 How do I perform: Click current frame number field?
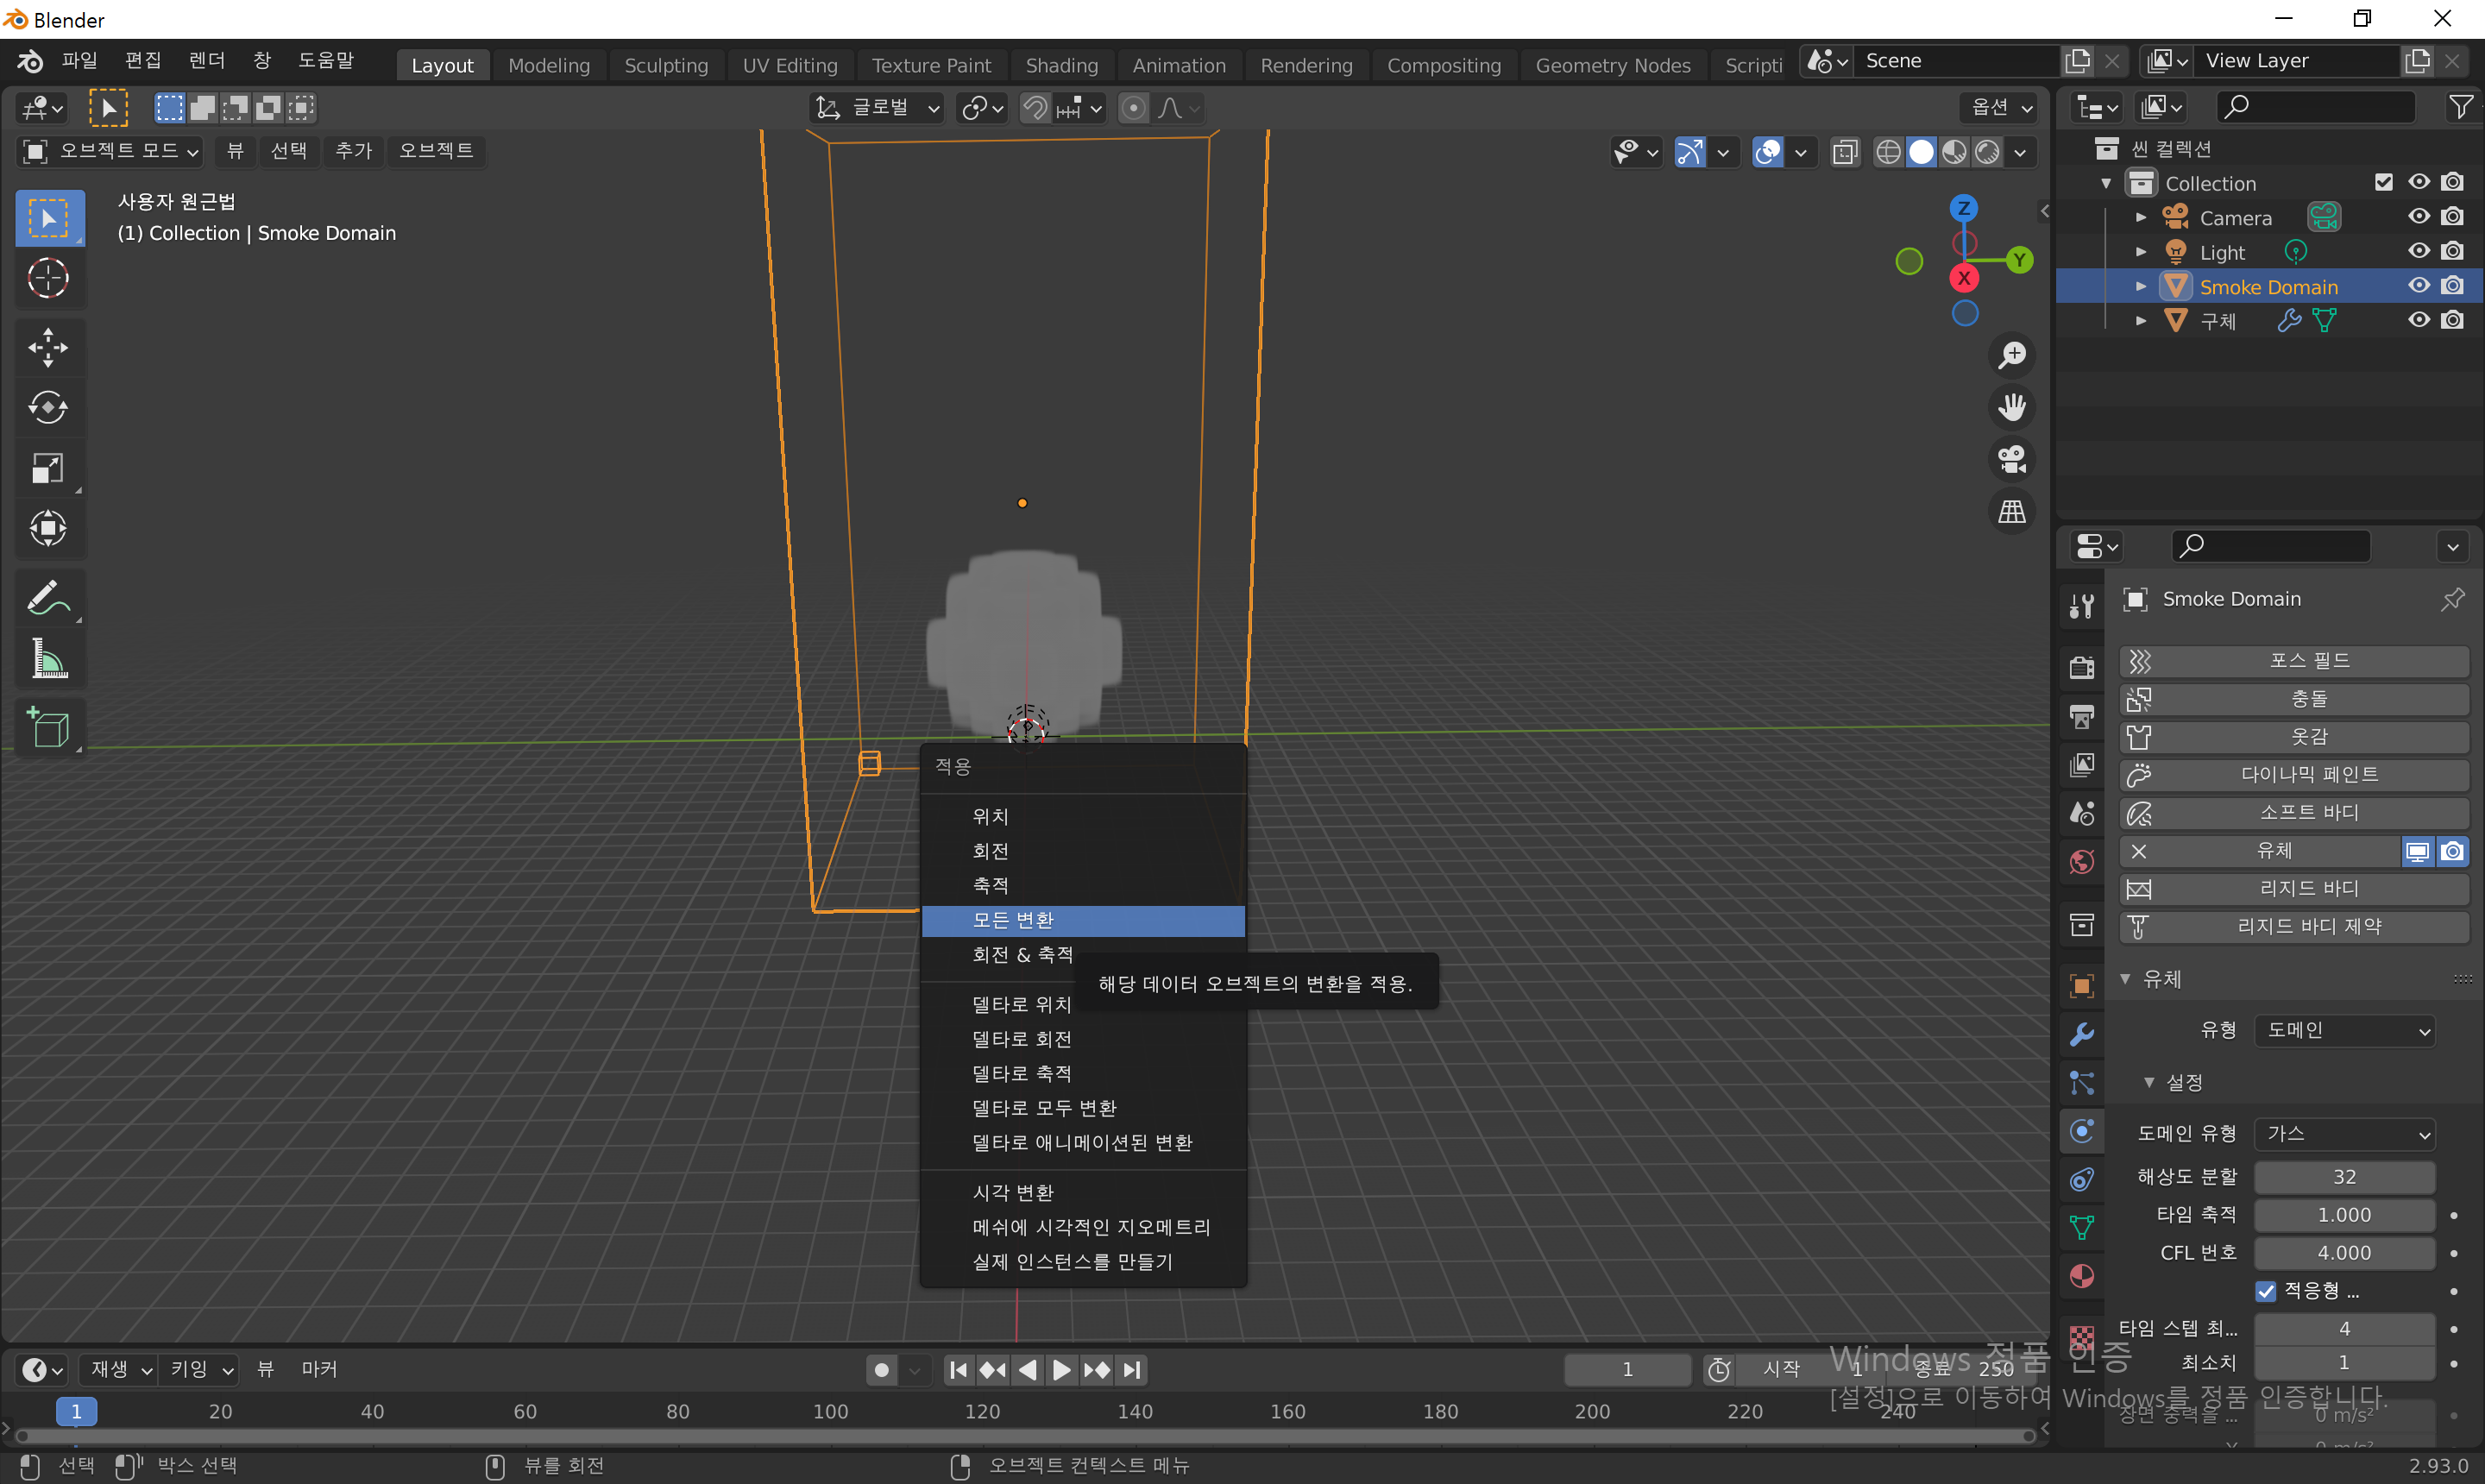click(x=1627, y=1370)
